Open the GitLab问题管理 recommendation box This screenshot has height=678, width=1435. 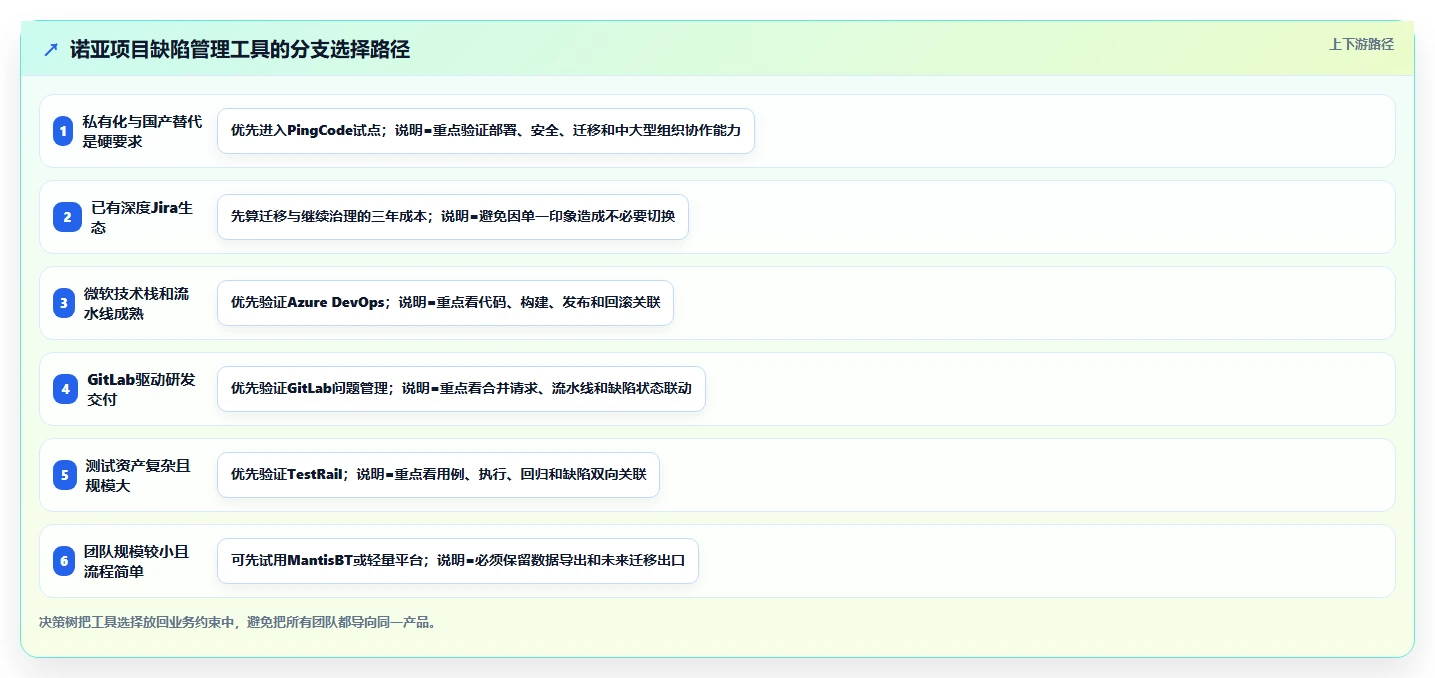[461, 389]
